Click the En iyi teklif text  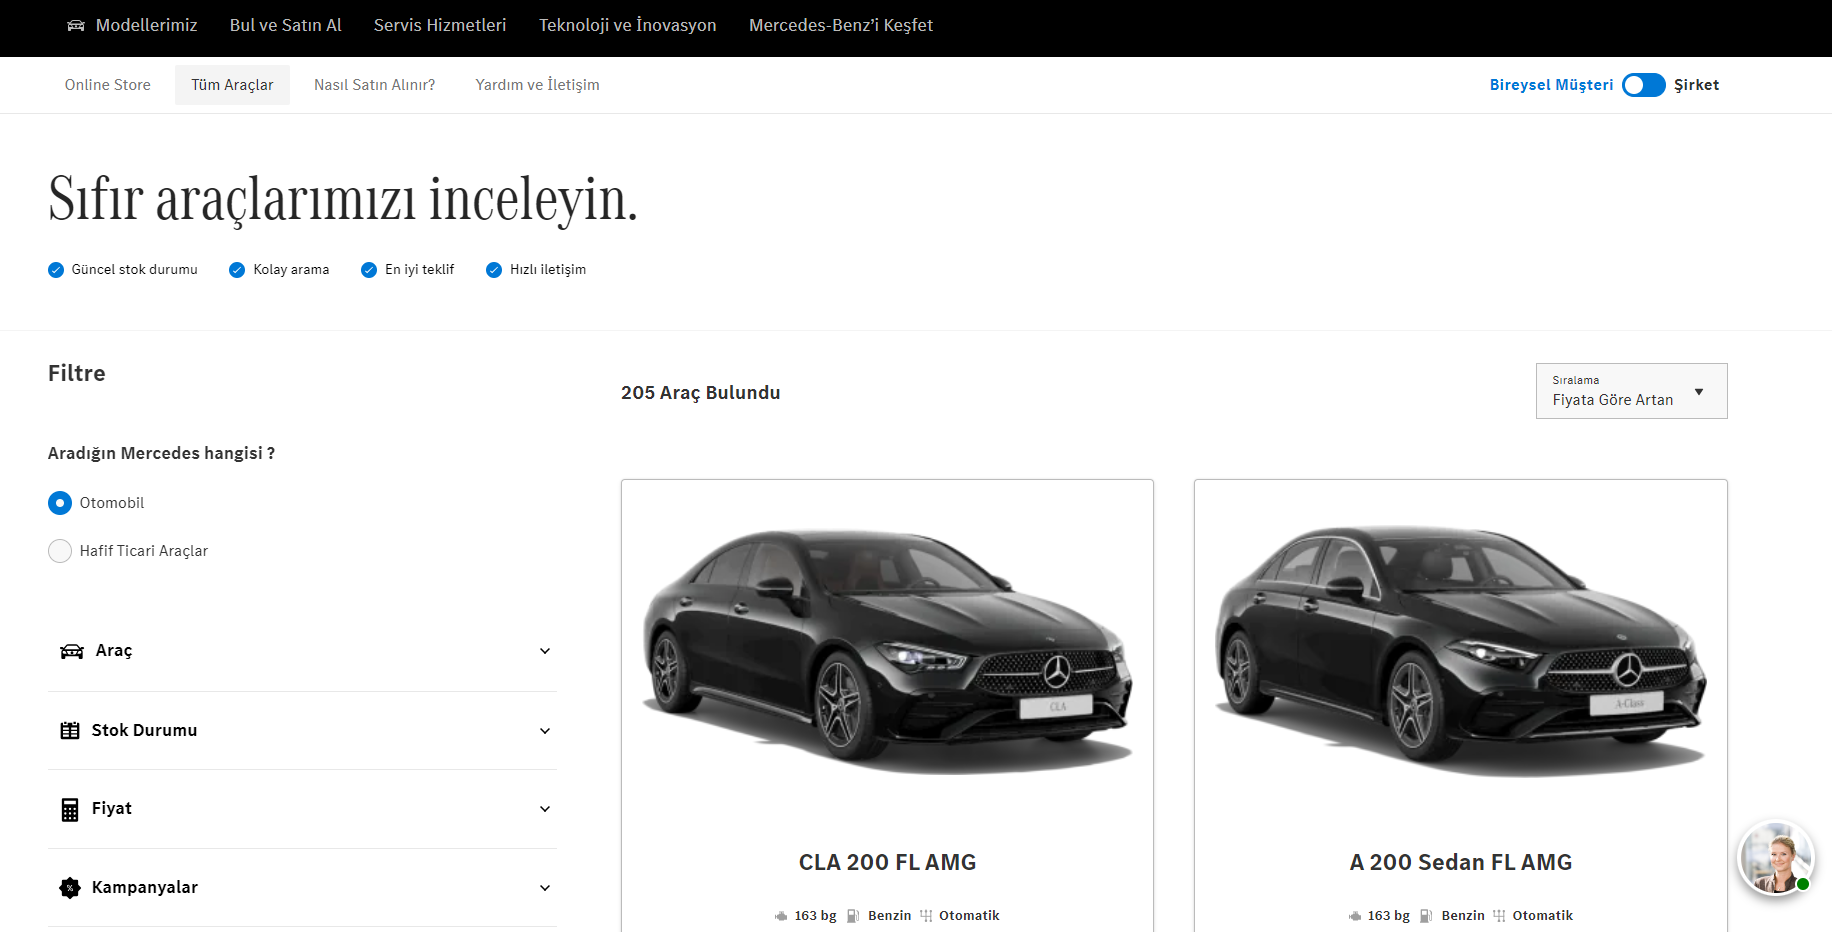point(420,270)
